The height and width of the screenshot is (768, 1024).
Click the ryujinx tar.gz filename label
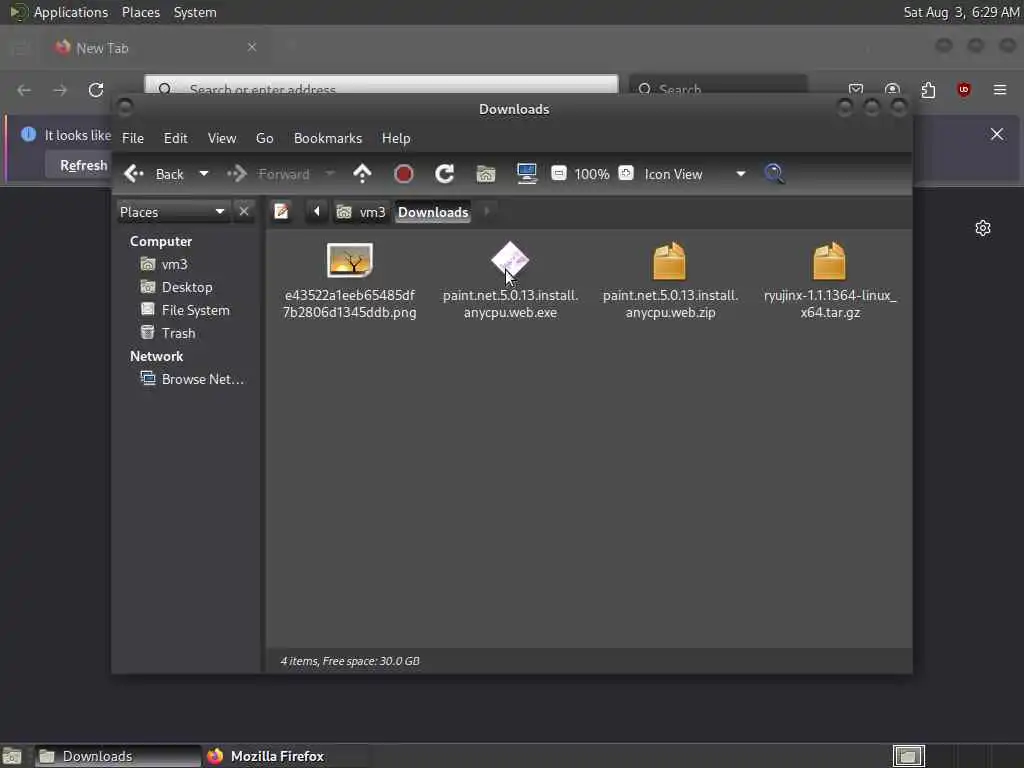click(830, 304)
